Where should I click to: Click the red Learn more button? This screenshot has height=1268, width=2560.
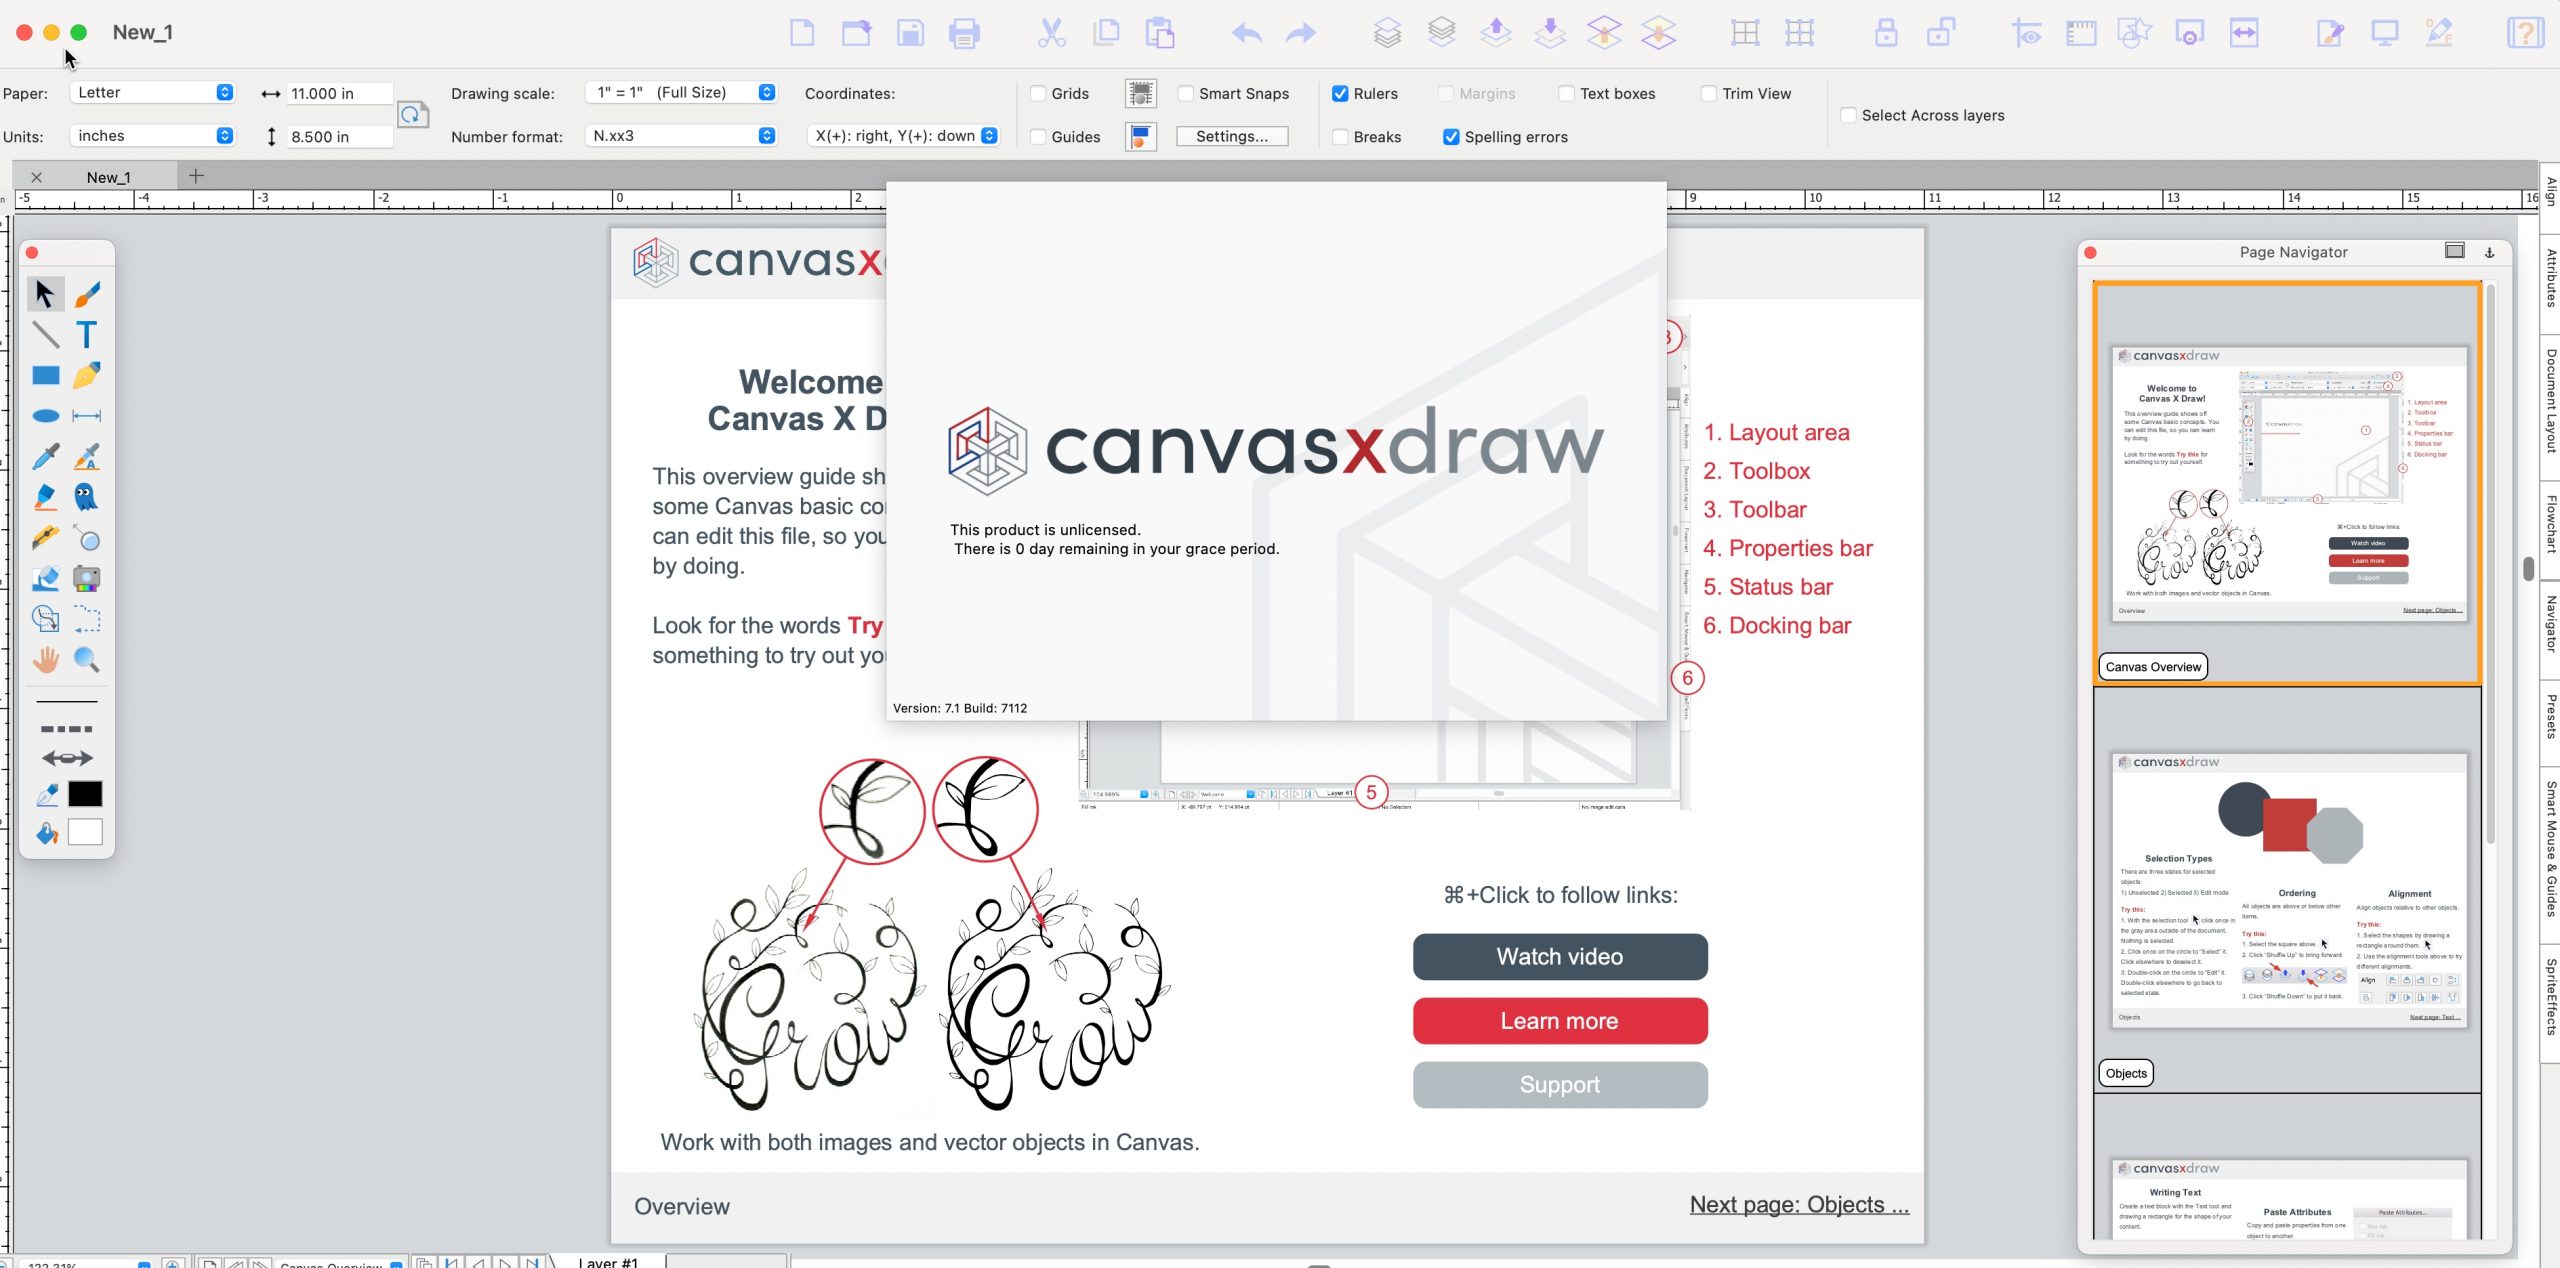coord(1560,1021)
